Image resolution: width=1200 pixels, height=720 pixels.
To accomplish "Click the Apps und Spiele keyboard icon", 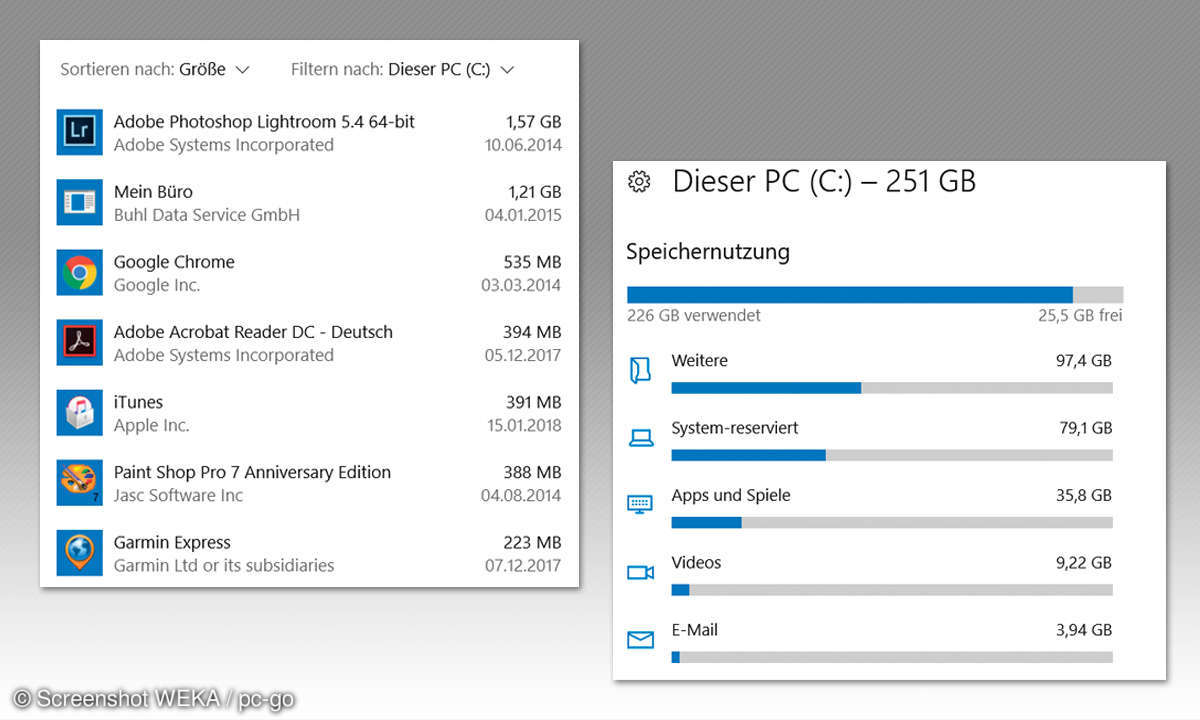I will 640,504.
